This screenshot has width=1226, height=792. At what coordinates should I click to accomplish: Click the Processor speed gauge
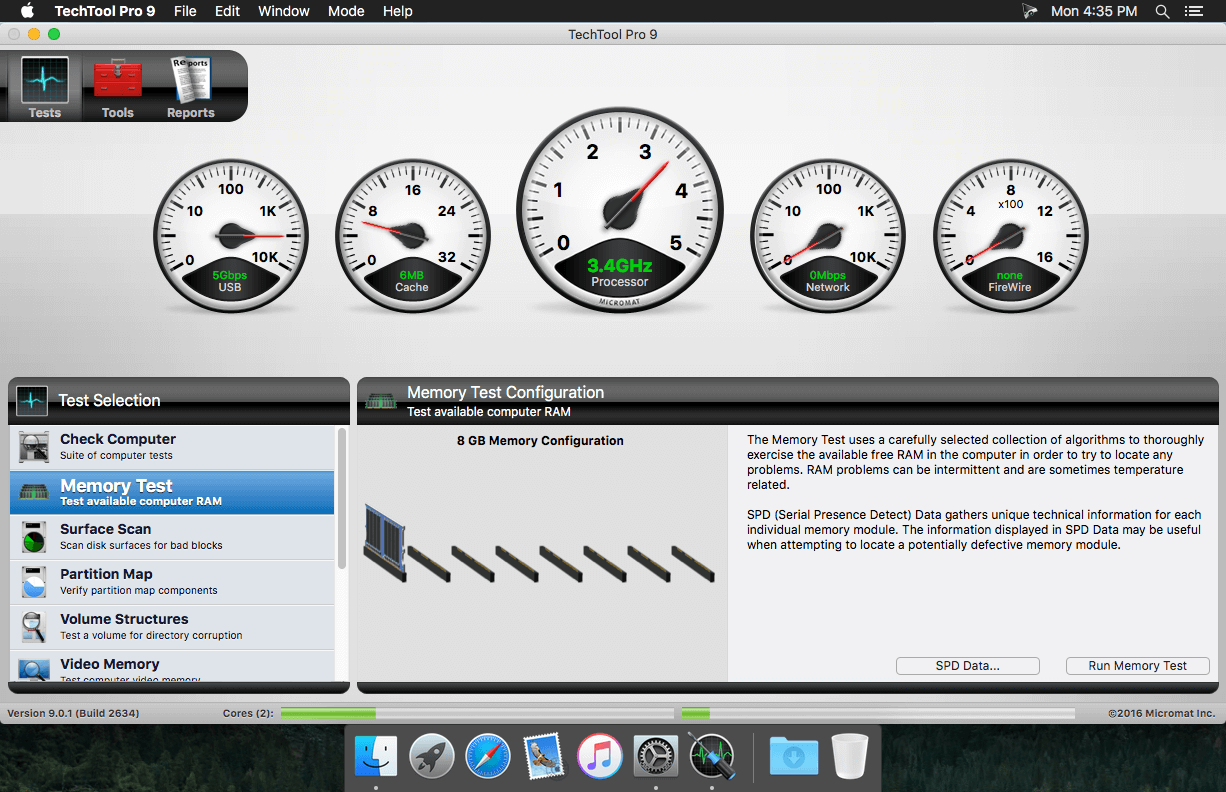pyautogui.click(x=619, y=210)
